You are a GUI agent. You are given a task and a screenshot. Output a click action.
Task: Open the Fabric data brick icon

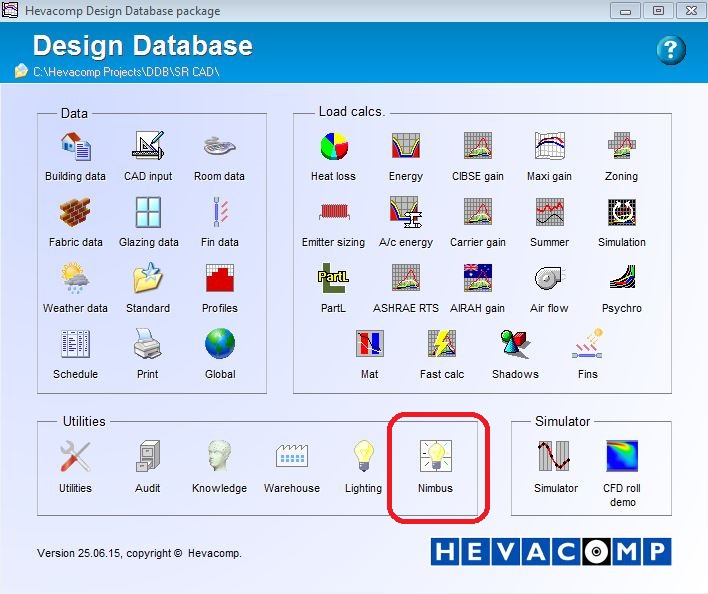tap(75, 212)
